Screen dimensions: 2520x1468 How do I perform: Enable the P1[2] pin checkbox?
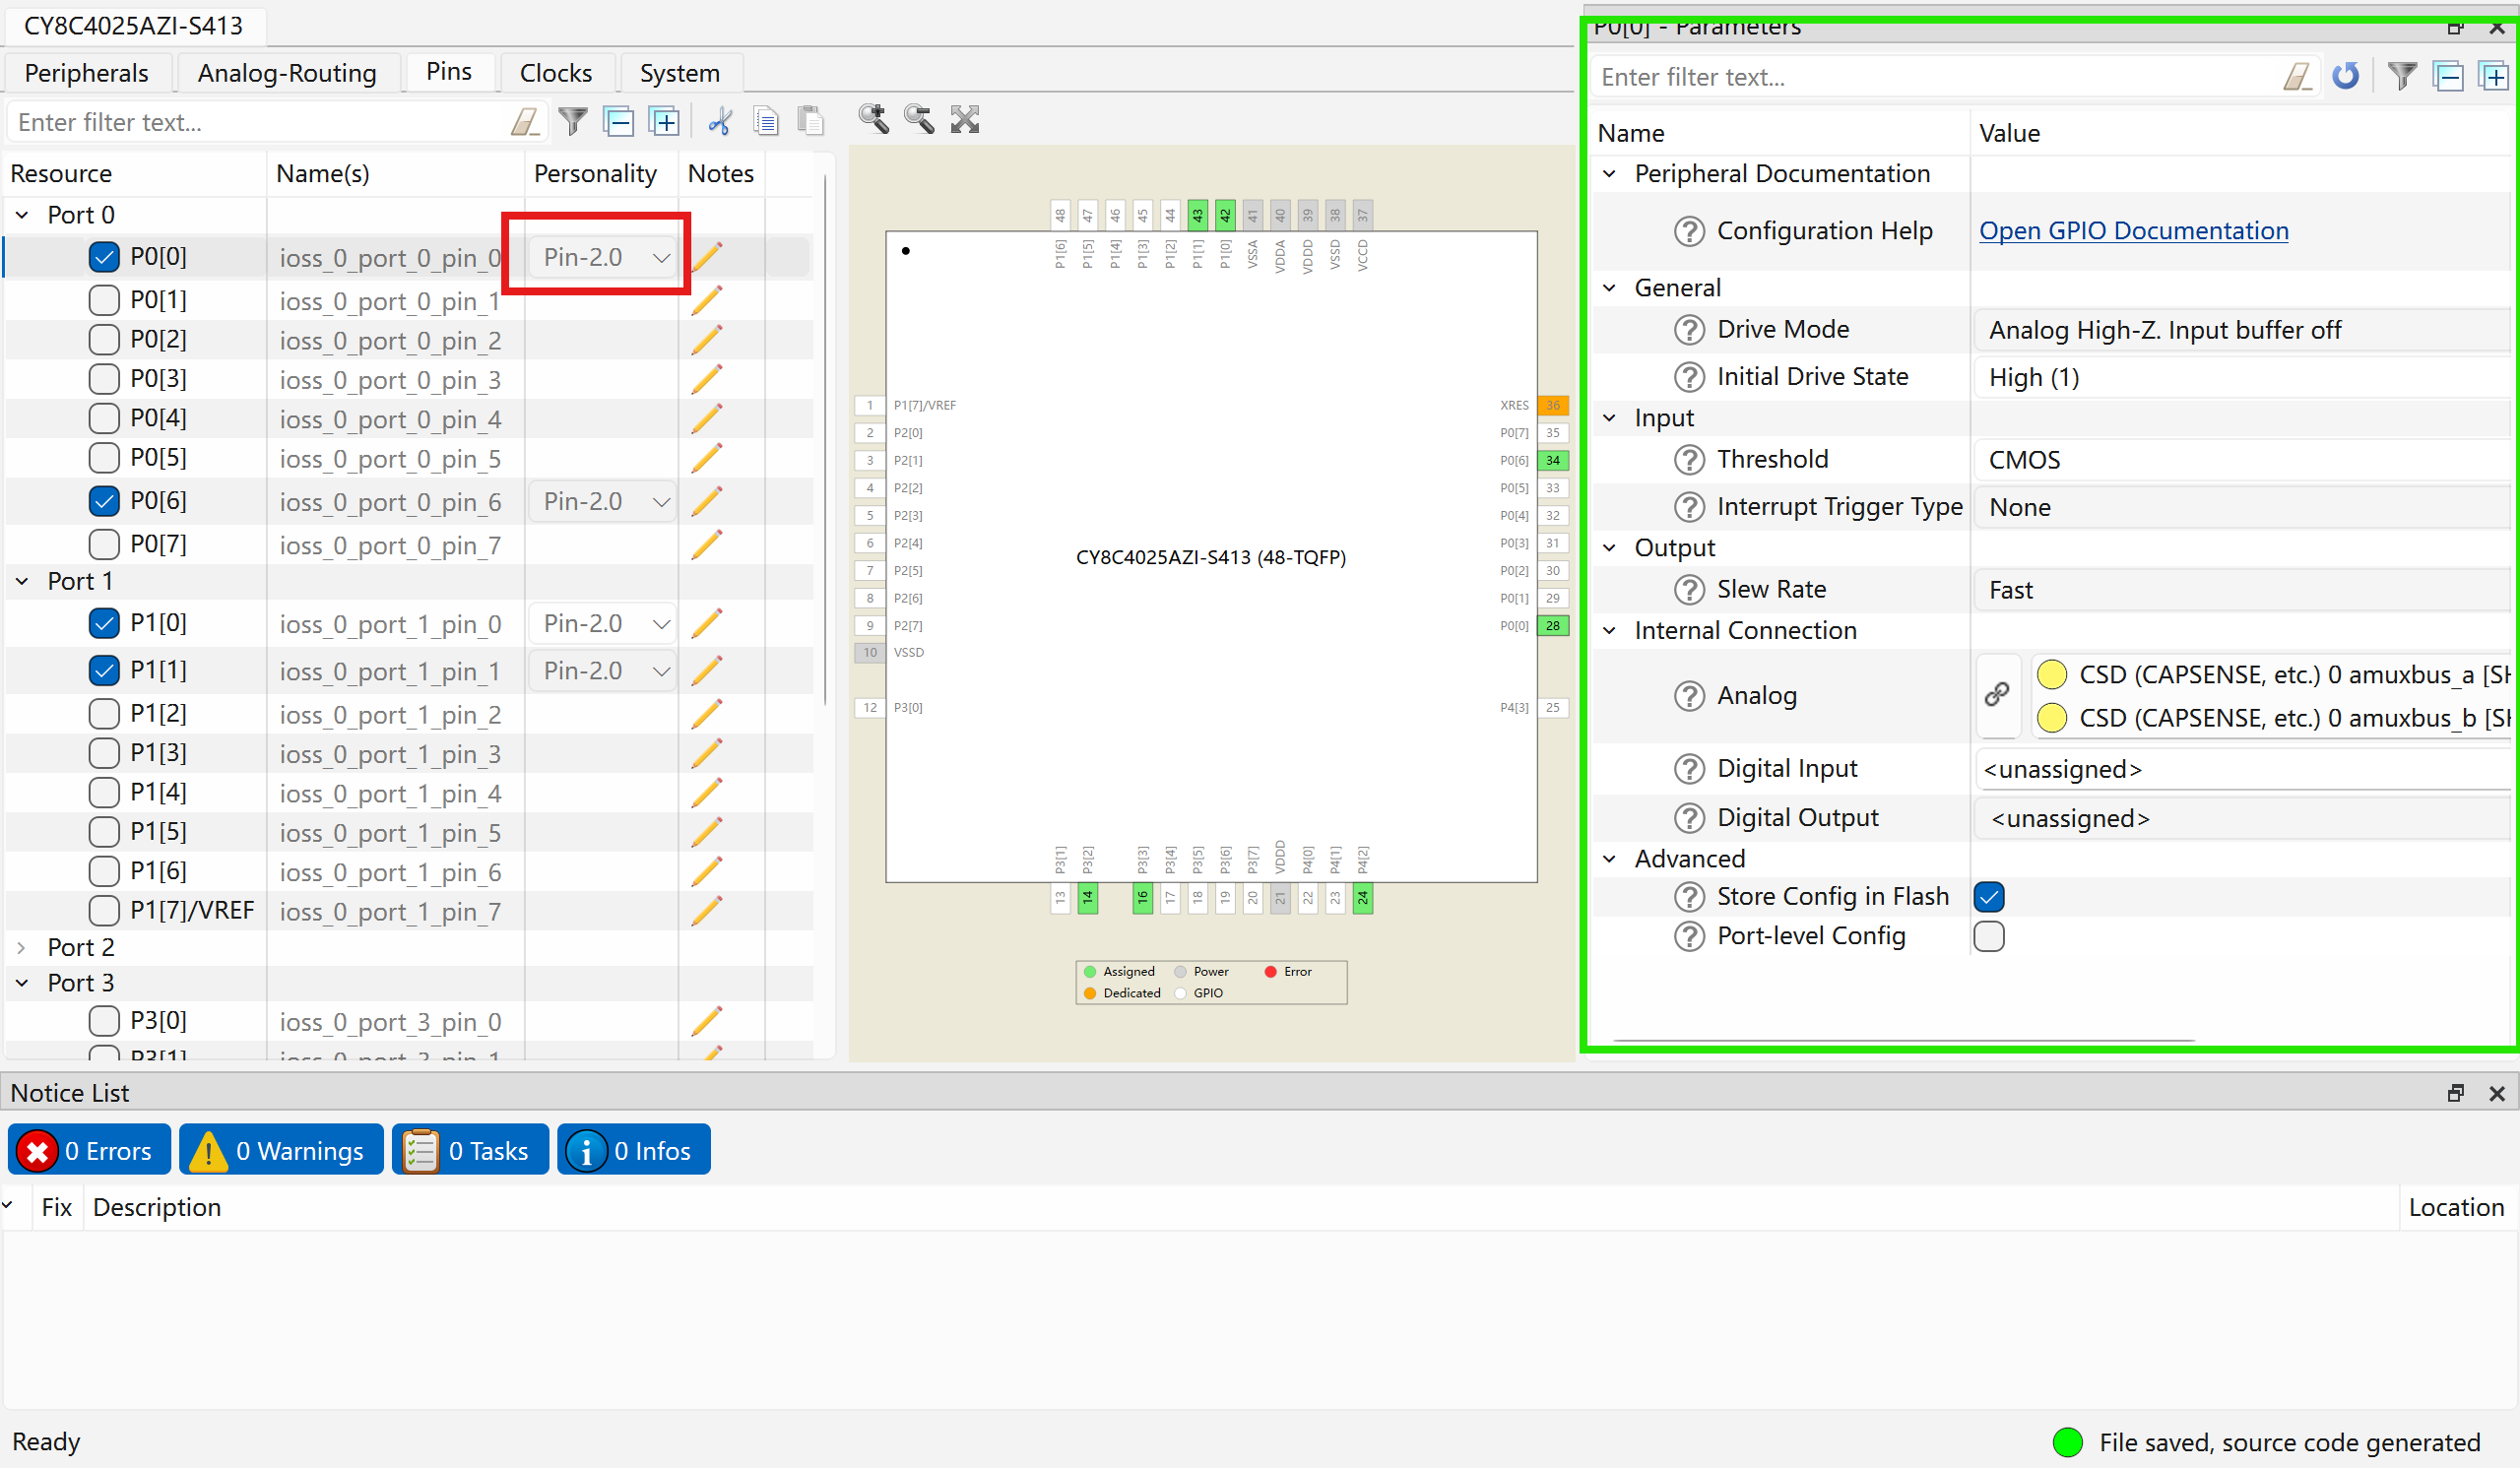pyautogui.click(x=104, y=714)
